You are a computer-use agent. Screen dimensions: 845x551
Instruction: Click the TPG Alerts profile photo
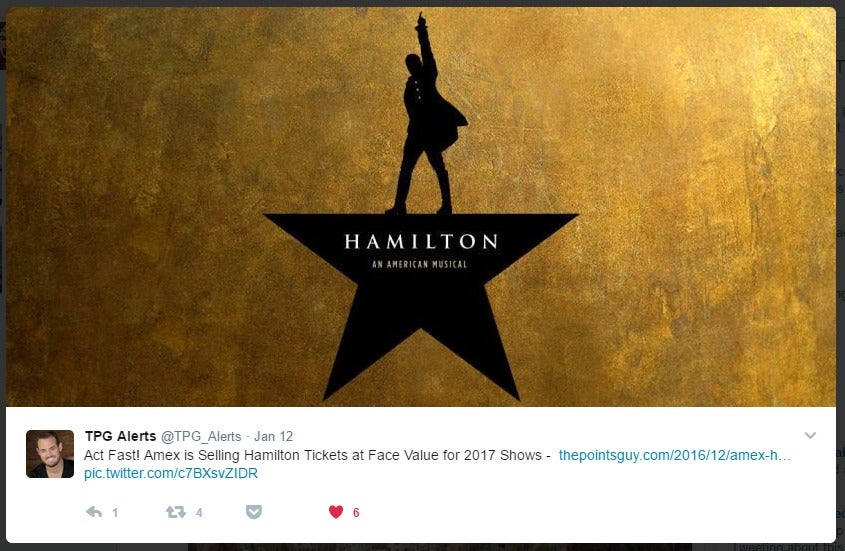tap(50, 454)
